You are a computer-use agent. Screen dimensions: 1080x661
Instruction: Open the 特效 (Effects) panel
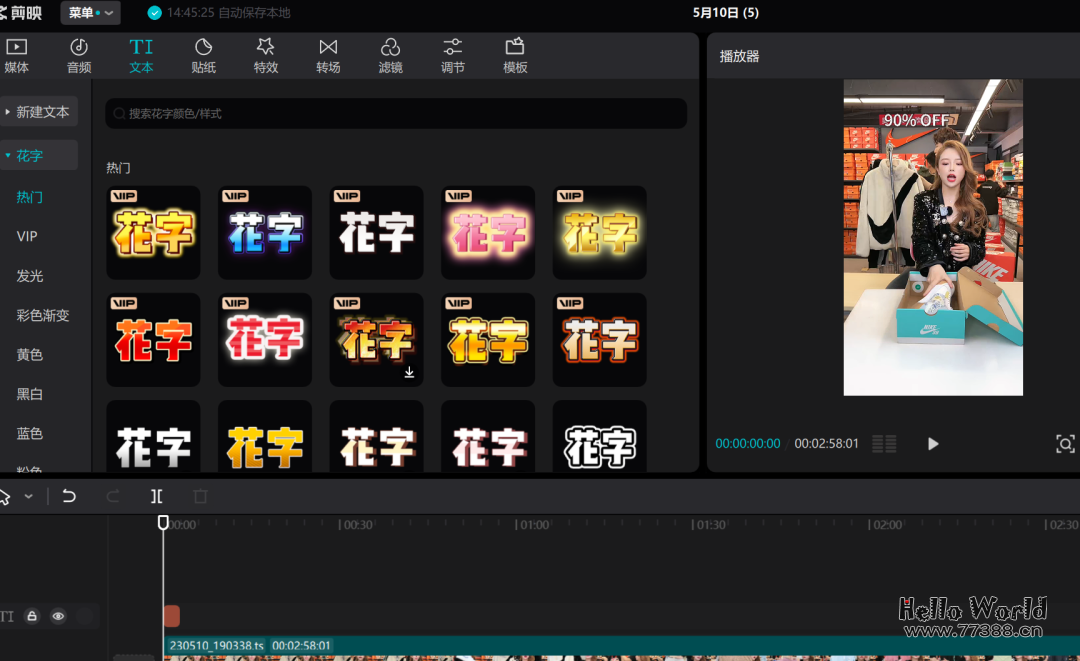[266, 54]
